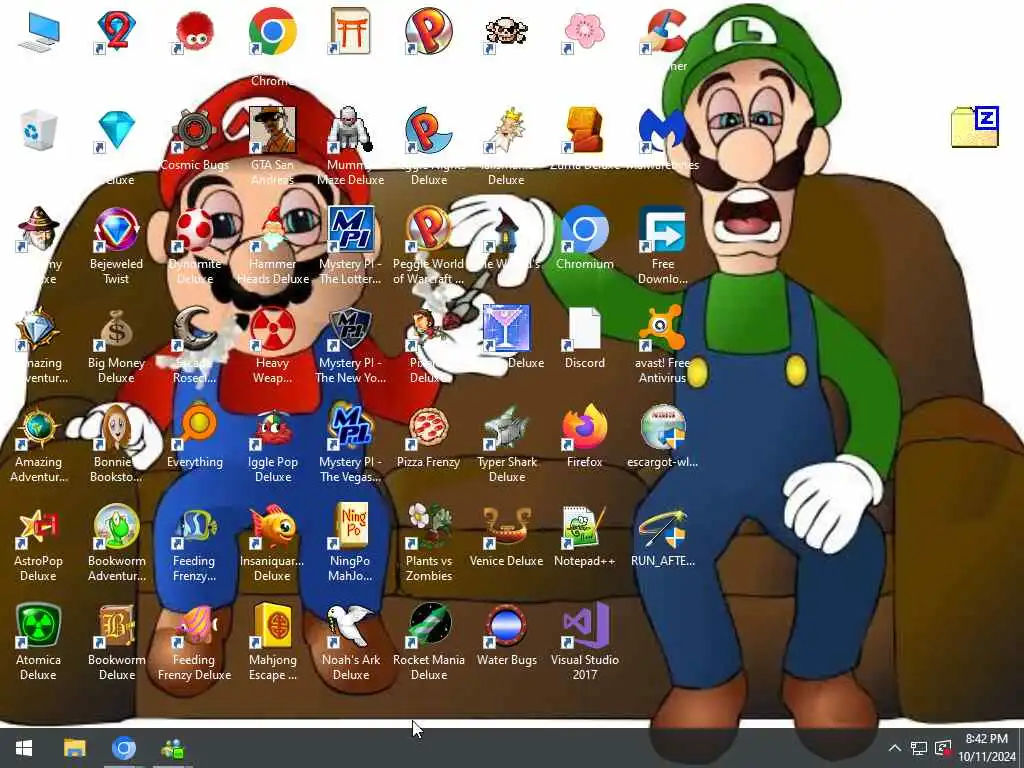Launch AstroPop Deluxe game
This screenshot has width=1024, height=768.
(x=39, y=527)
